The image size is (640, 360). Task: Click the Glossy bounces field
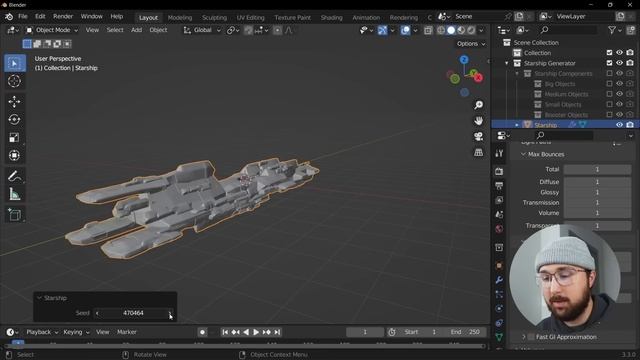coord(597,192)
